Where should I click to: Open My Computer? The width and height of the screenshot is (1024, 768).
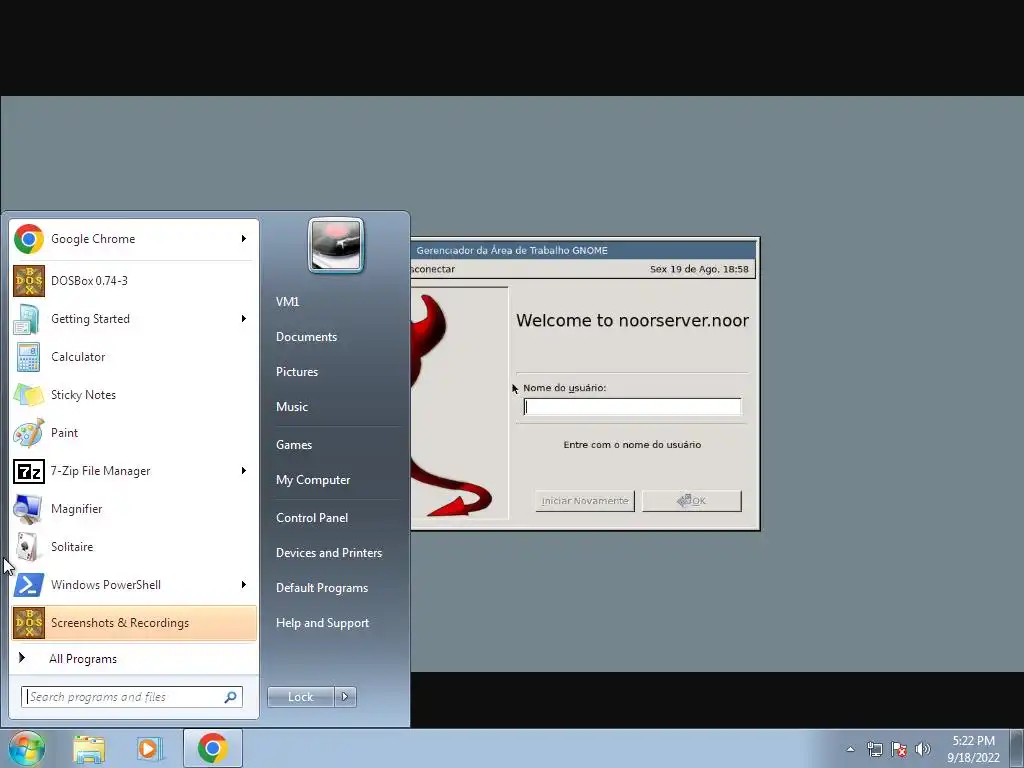313,480
